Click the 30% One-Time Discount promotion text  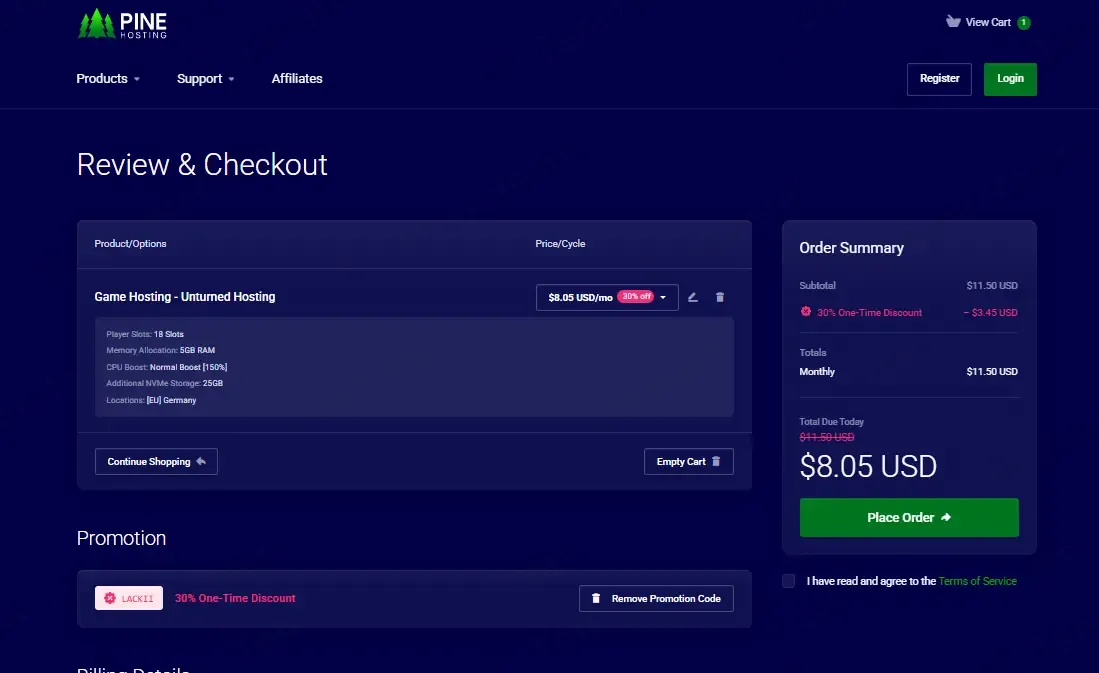coord(235,598)
